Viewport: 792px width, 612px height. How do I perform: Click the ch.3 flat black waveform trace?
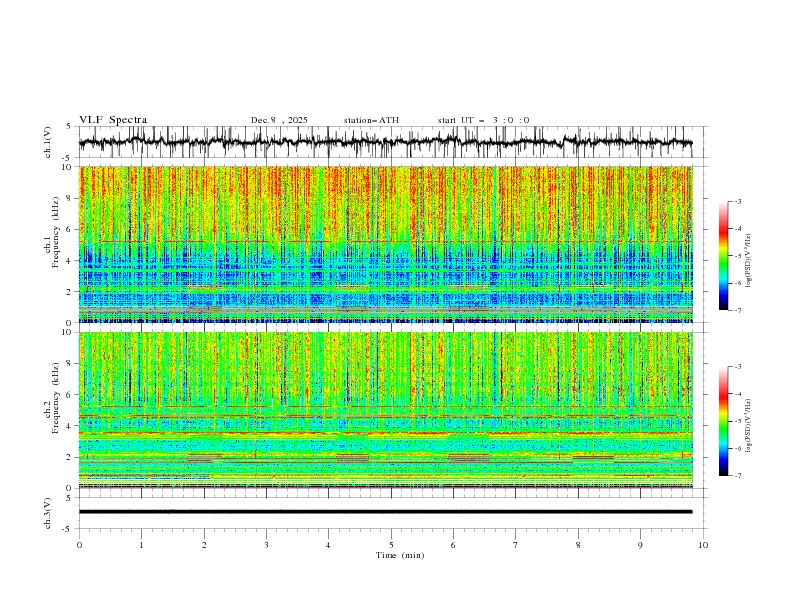(x=385, y=512)
